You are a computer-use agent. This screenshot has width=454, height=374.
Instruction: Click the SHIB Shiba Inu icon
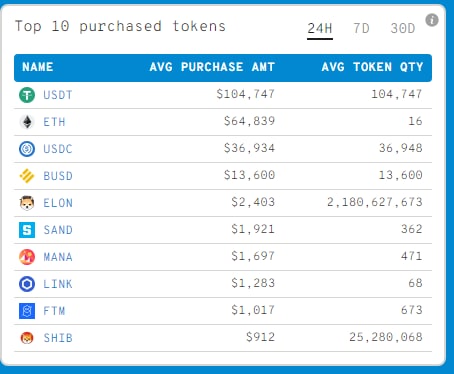(x=27, y=338)
